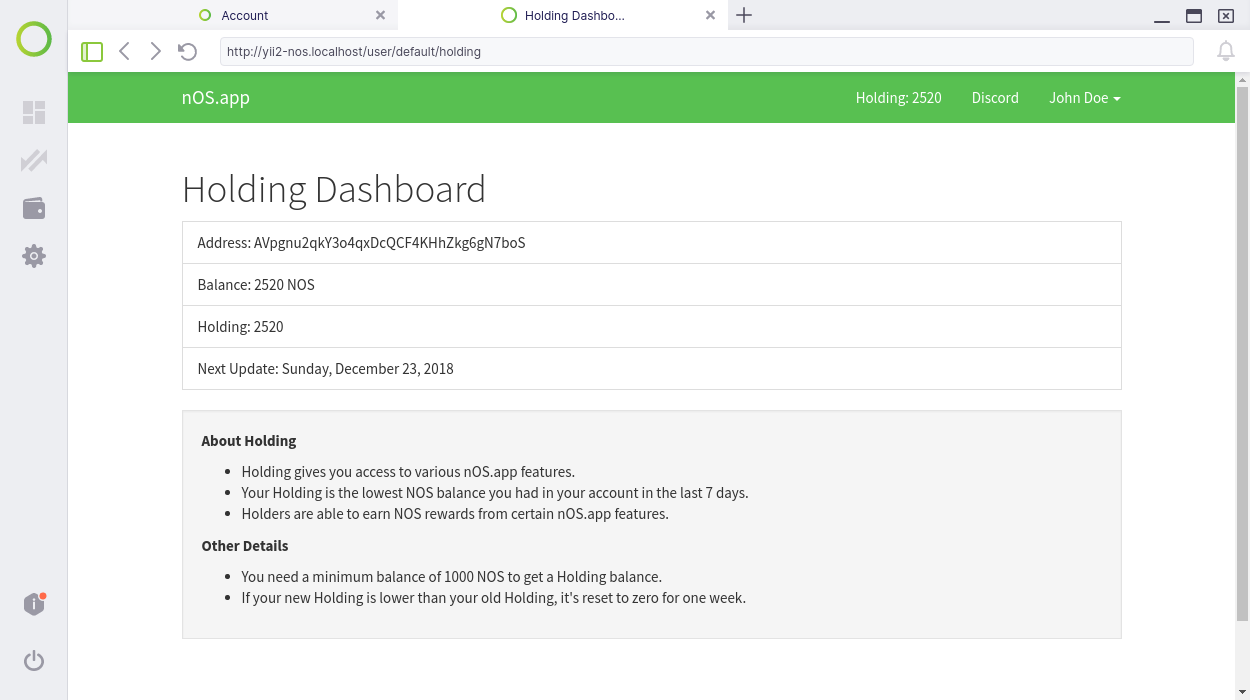Open the wallet icon in sidebar
The height and width of the screenshot is (700, 1250).
point(34,208)
